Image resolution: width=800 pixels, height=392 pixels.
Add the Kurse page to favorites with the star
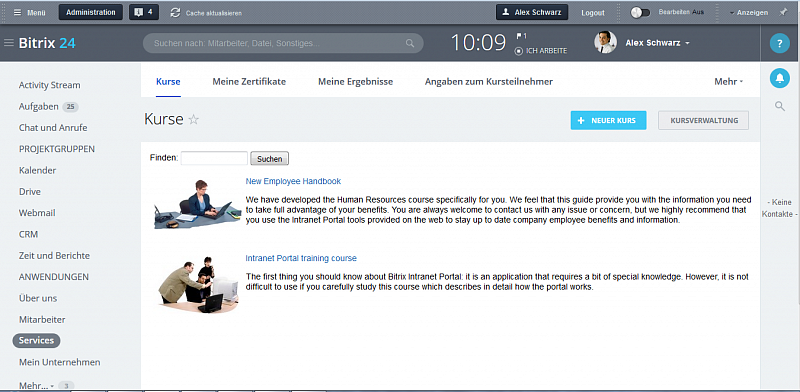point(193,119)
